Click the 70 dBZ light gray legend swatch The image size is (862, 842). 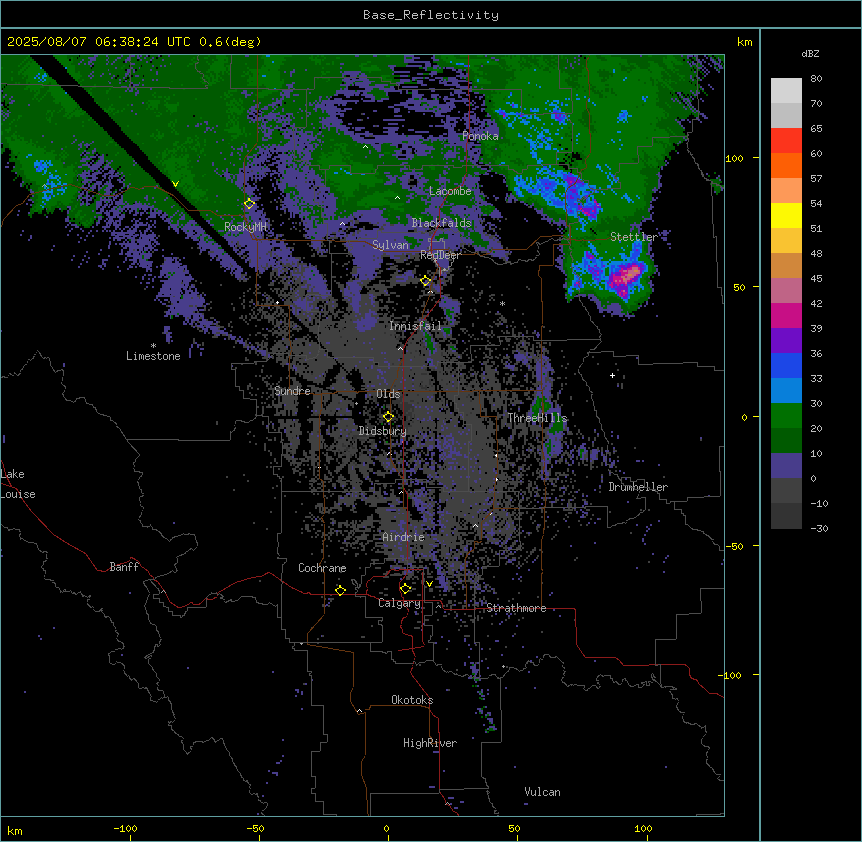pyautogui.click(x=786, y=91)
